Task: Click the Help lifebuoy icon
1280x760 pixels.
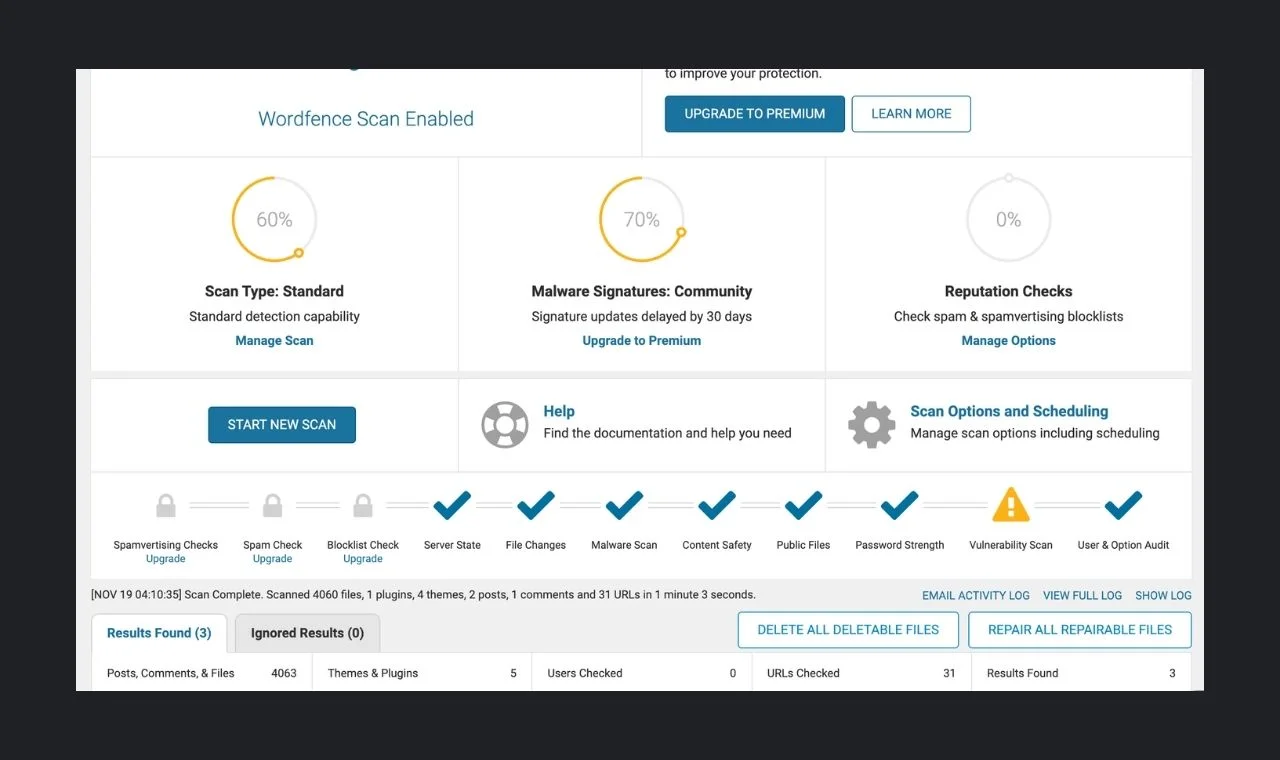Action: (504, 425)
